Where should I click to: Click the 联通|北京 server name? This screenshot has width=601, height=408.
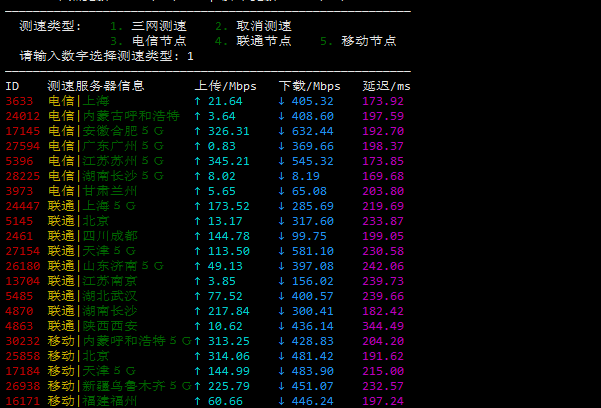(79, 221)
